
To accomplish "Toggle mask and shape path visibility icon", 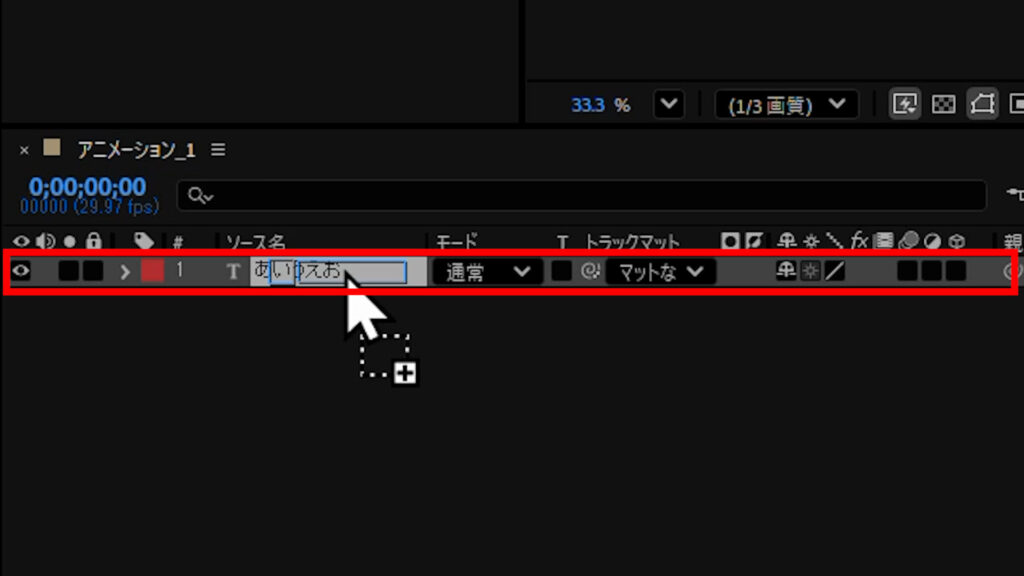I will (982, 104).
